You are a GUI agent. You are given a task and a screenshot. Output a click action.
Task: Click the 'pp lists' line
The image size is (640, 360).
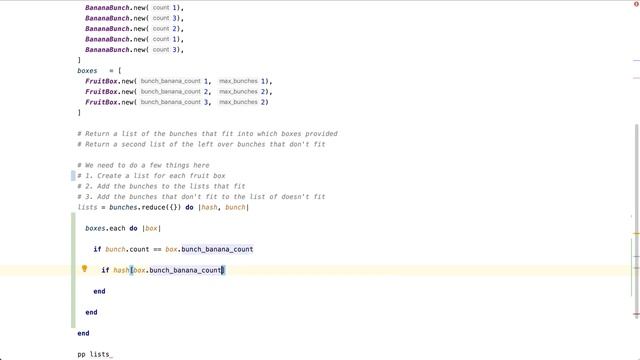click(94, 354)
